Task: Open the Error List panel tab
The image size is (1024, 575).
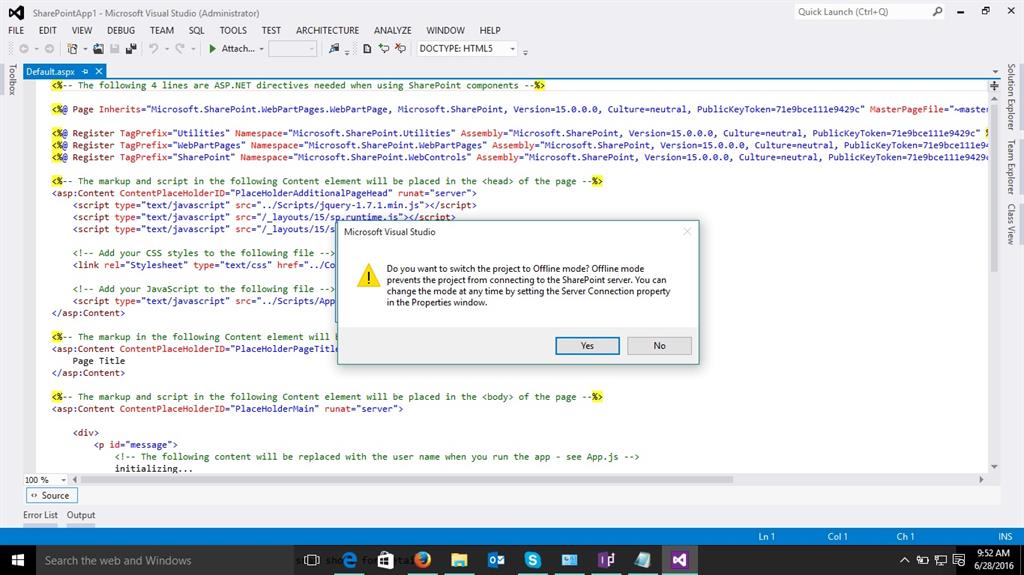Action: pos(40,515)
